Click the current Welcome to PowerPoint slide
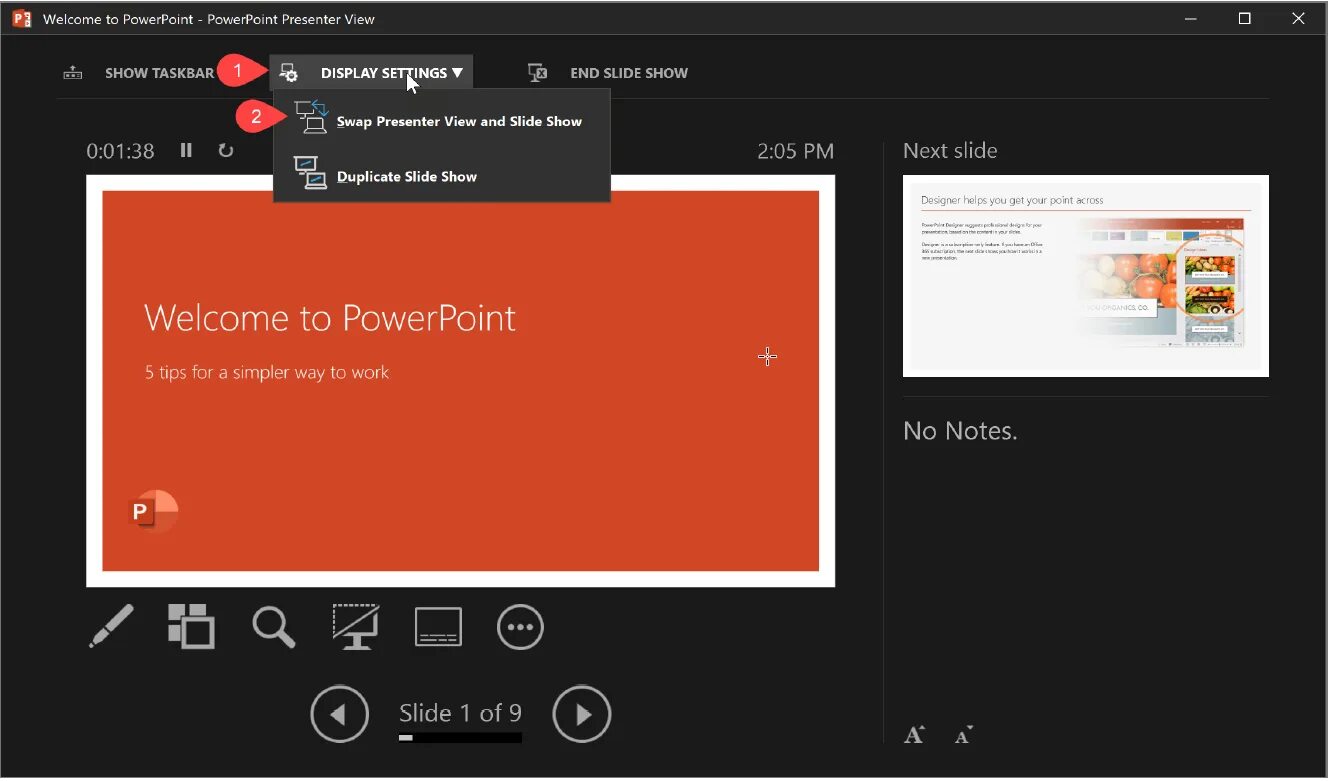This screenshot has height=781, width=1329. coord(460,381)
